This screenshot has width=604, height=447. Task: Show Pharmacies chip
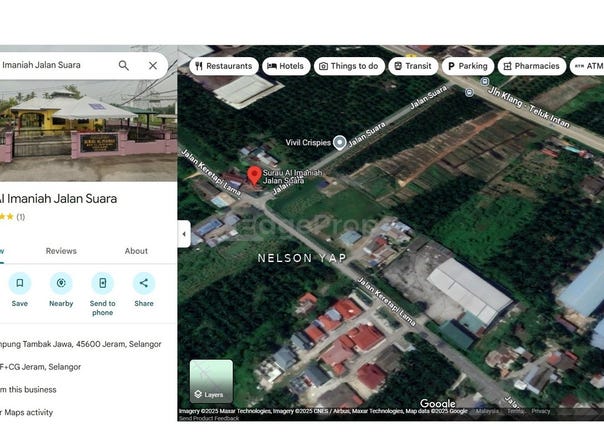(532, 66)
